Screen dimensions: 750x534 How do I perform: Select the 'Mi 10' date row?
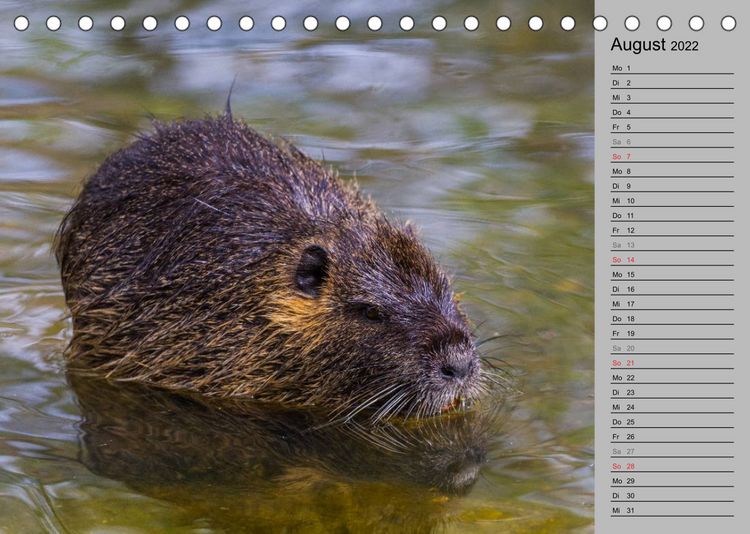(672, 201)
